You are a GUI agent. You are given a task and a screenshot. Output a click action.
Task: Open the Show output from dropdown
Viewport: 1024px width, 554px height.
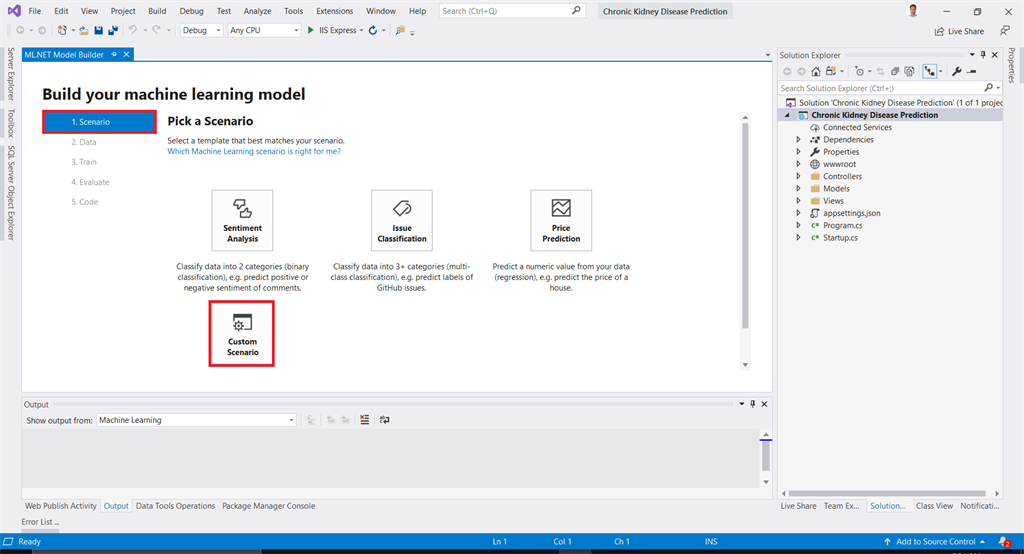pyautogui.click(x=196, y=420)
